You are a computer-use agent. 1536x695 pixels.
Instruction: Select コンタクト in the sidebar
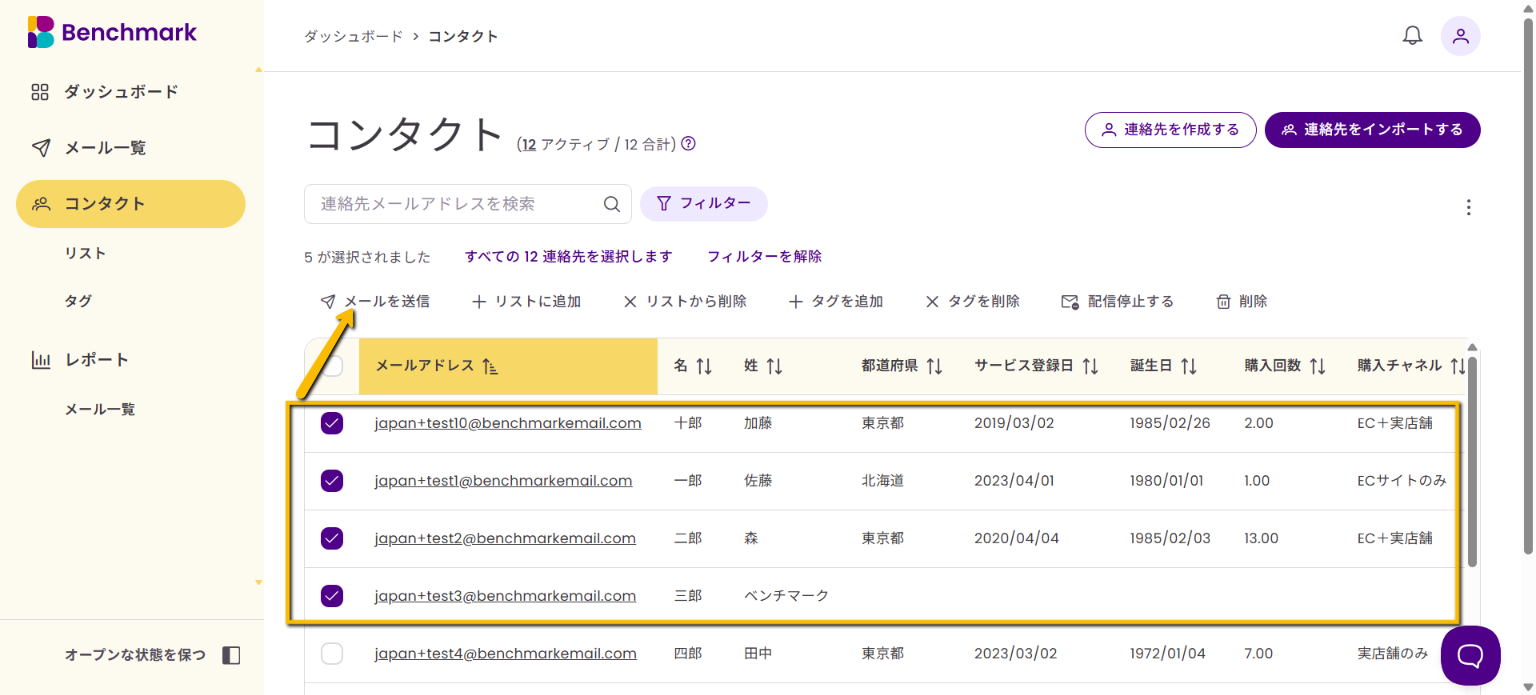click(x=131, y=204)
